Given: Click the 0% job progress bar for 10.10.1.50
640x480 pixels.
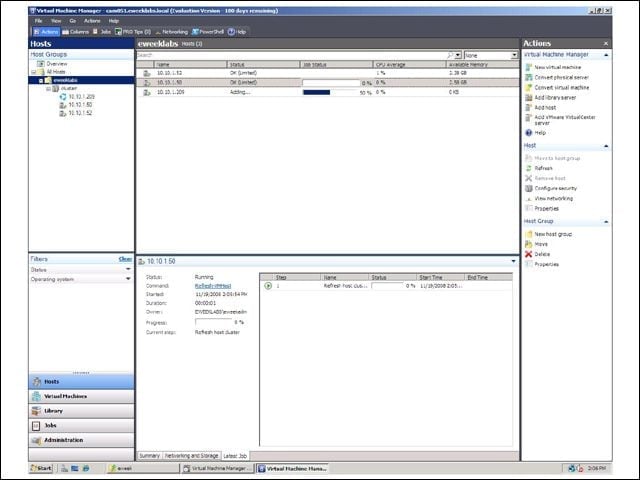Looking at the screenshot, I should pos(331,83).
